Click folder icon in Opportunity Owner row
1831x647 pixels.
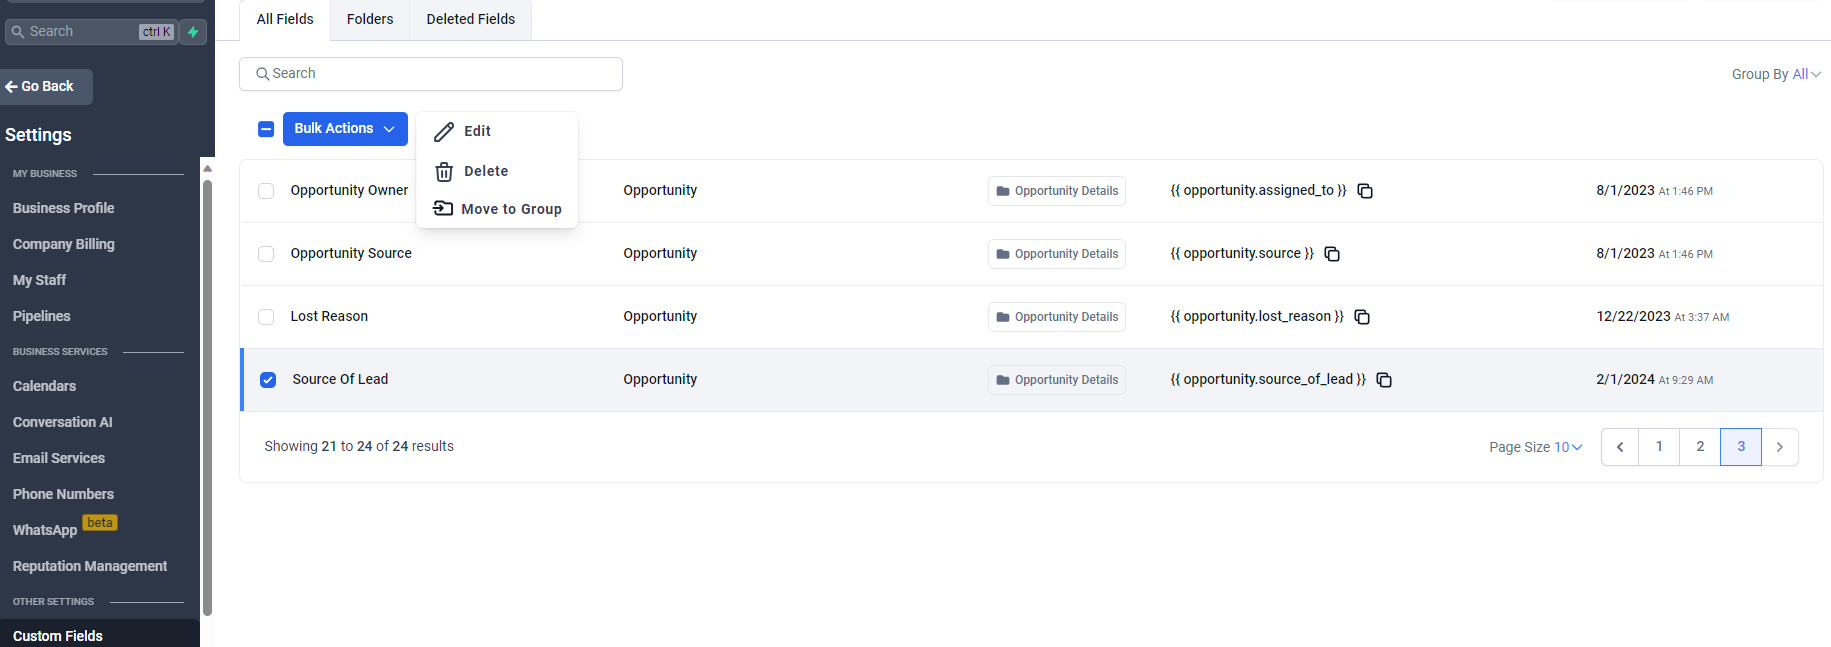click(1003, 191)
